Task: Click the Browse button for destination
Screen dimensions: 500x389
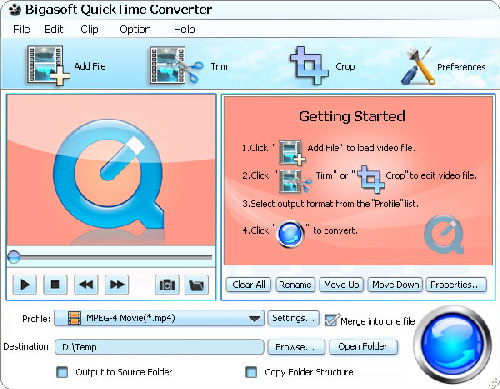Action: coord(295,347)
